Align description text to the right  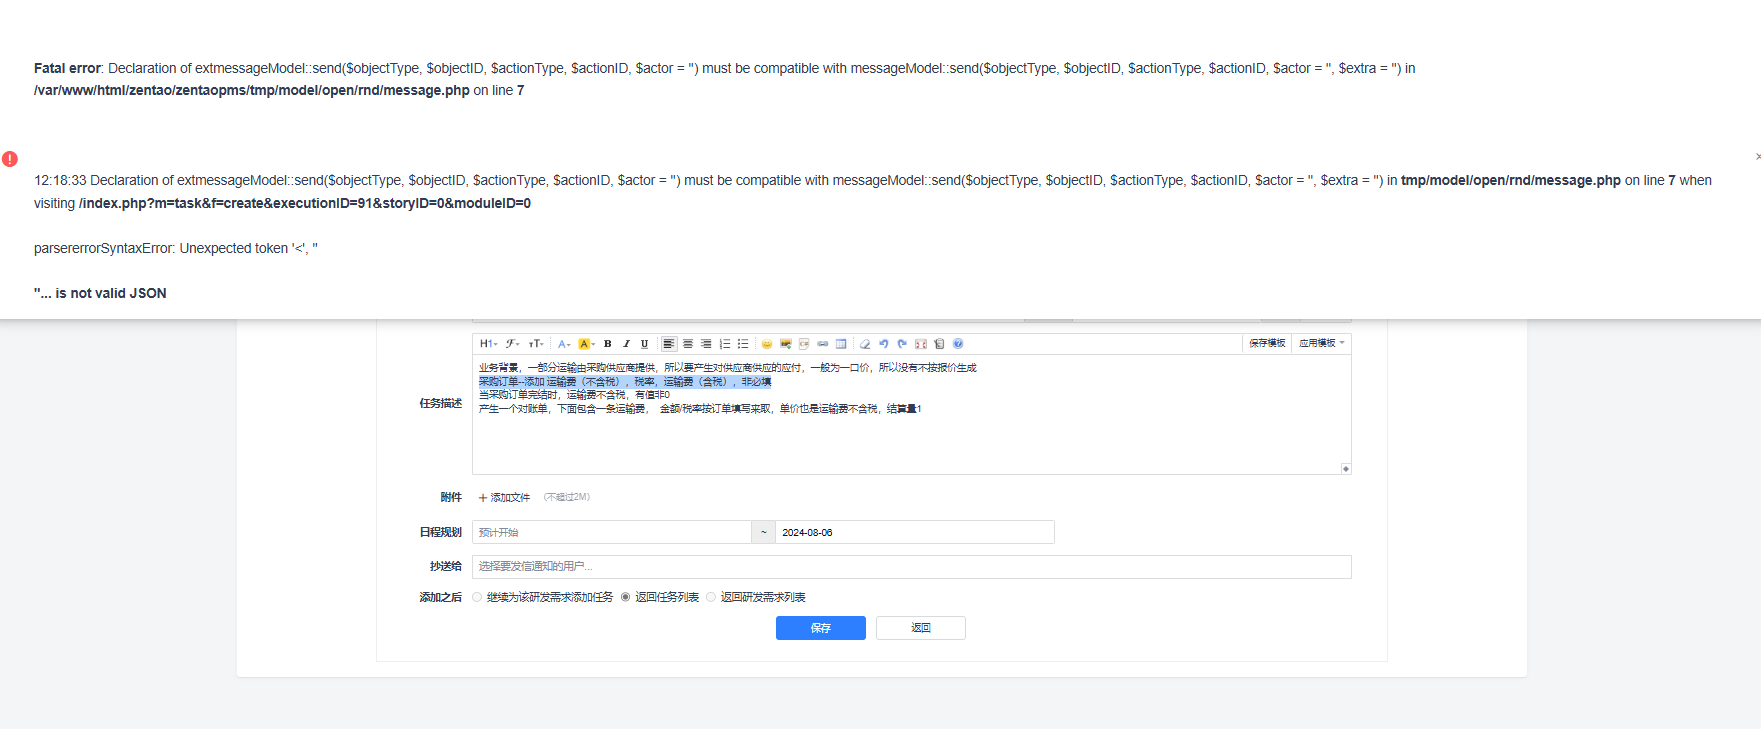[x=706, y=344]
